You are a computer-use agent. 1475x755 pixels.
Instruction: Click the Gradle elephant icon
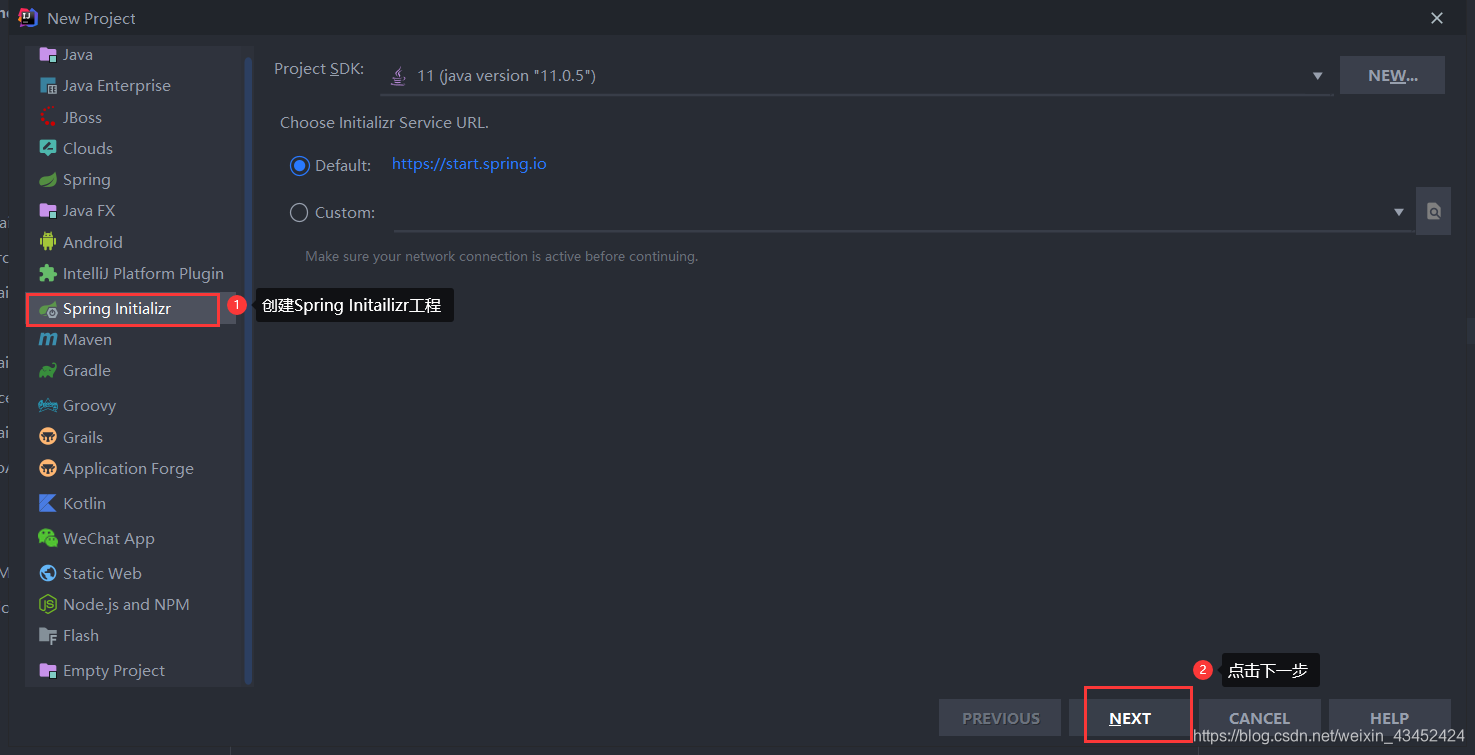[x=47, y=371]
